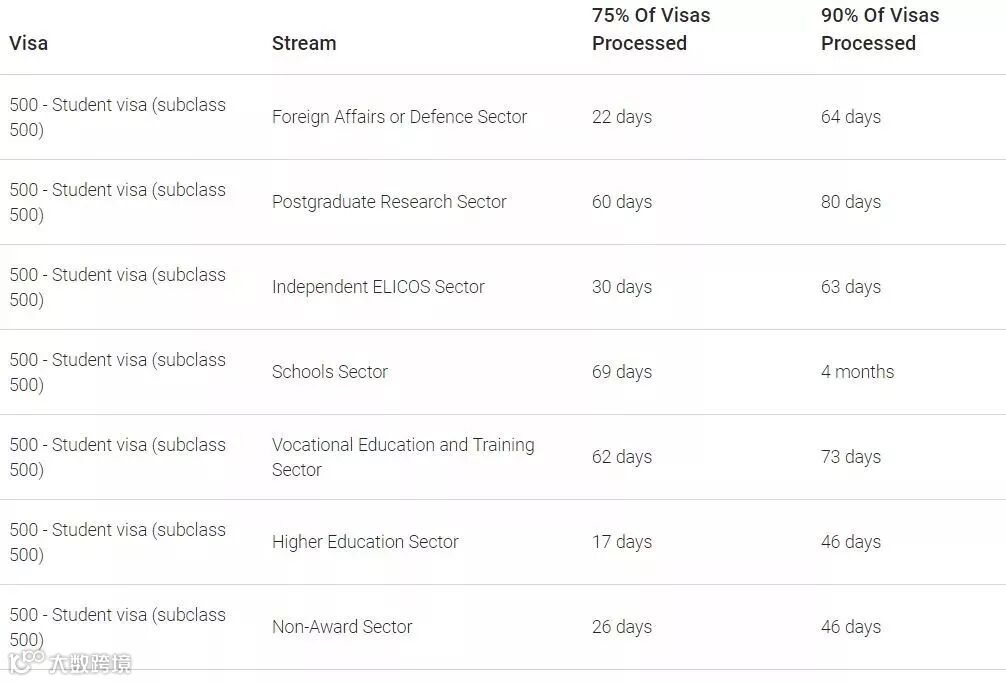Screen dimensions: 1006x682
Task: Select the 73 days cell
Action: [x=851, y=457]
